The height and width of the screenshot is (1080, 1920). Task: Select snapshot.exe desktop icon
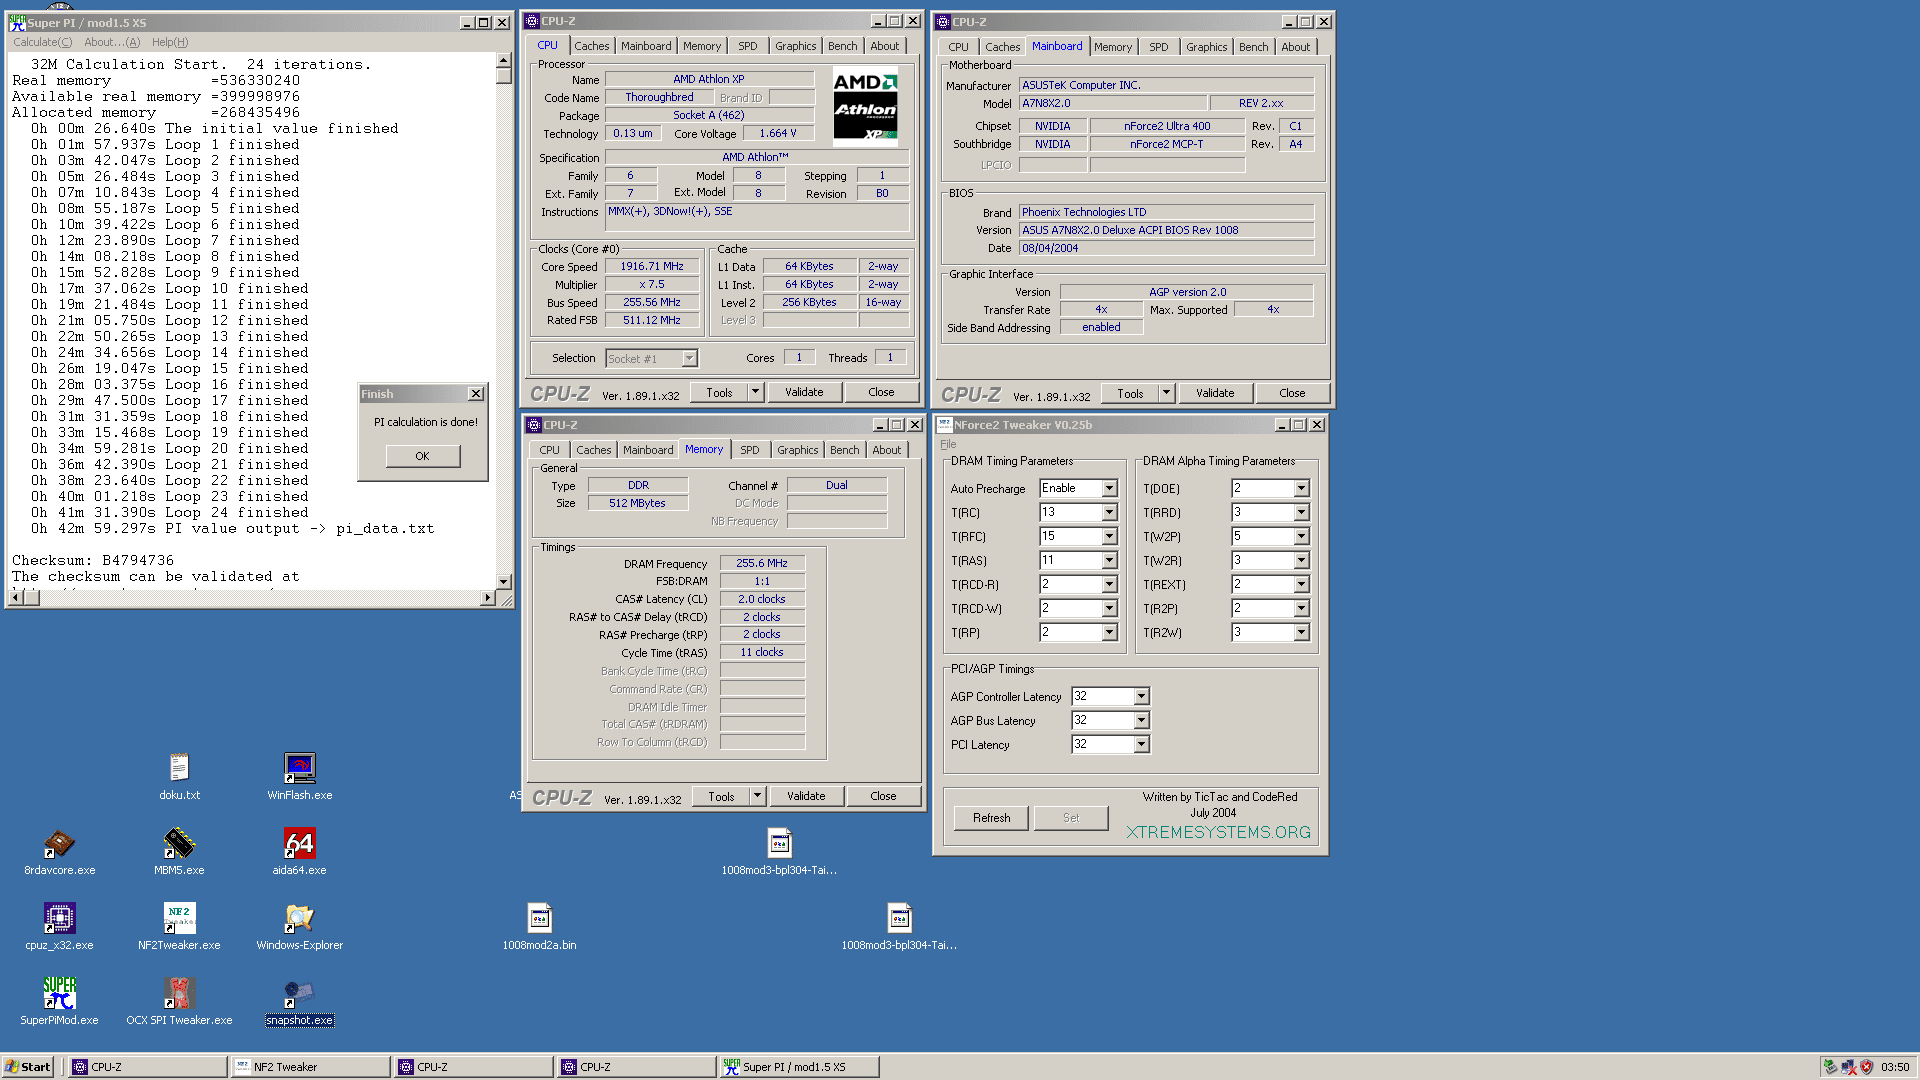pos(299,1002)
